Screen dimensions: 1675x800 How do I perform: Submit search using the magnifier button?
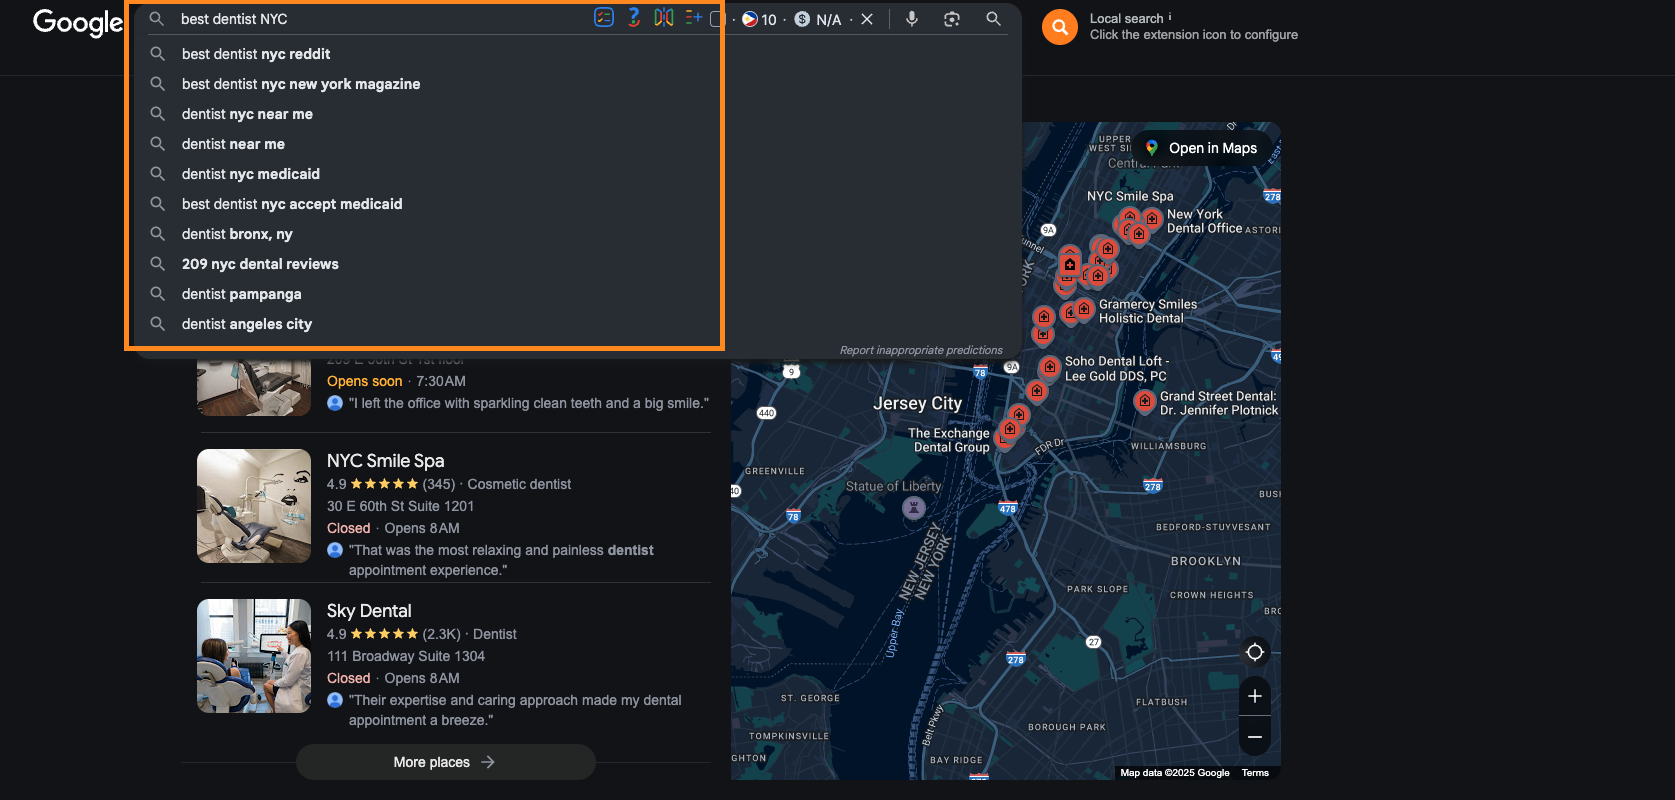click(x=993, y=19)
